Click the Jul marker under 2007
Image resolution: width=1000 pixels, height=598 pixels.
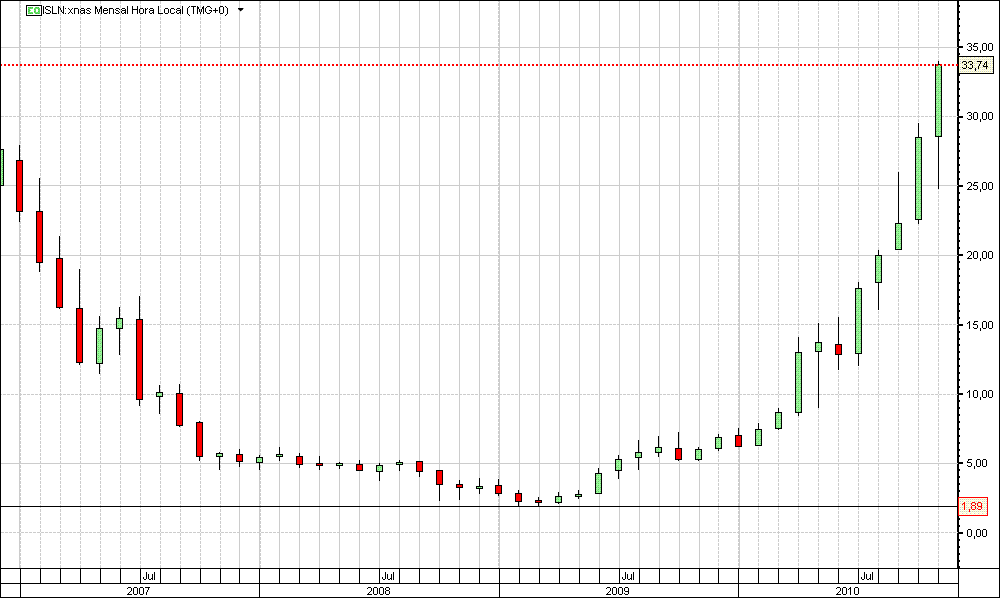149,576
